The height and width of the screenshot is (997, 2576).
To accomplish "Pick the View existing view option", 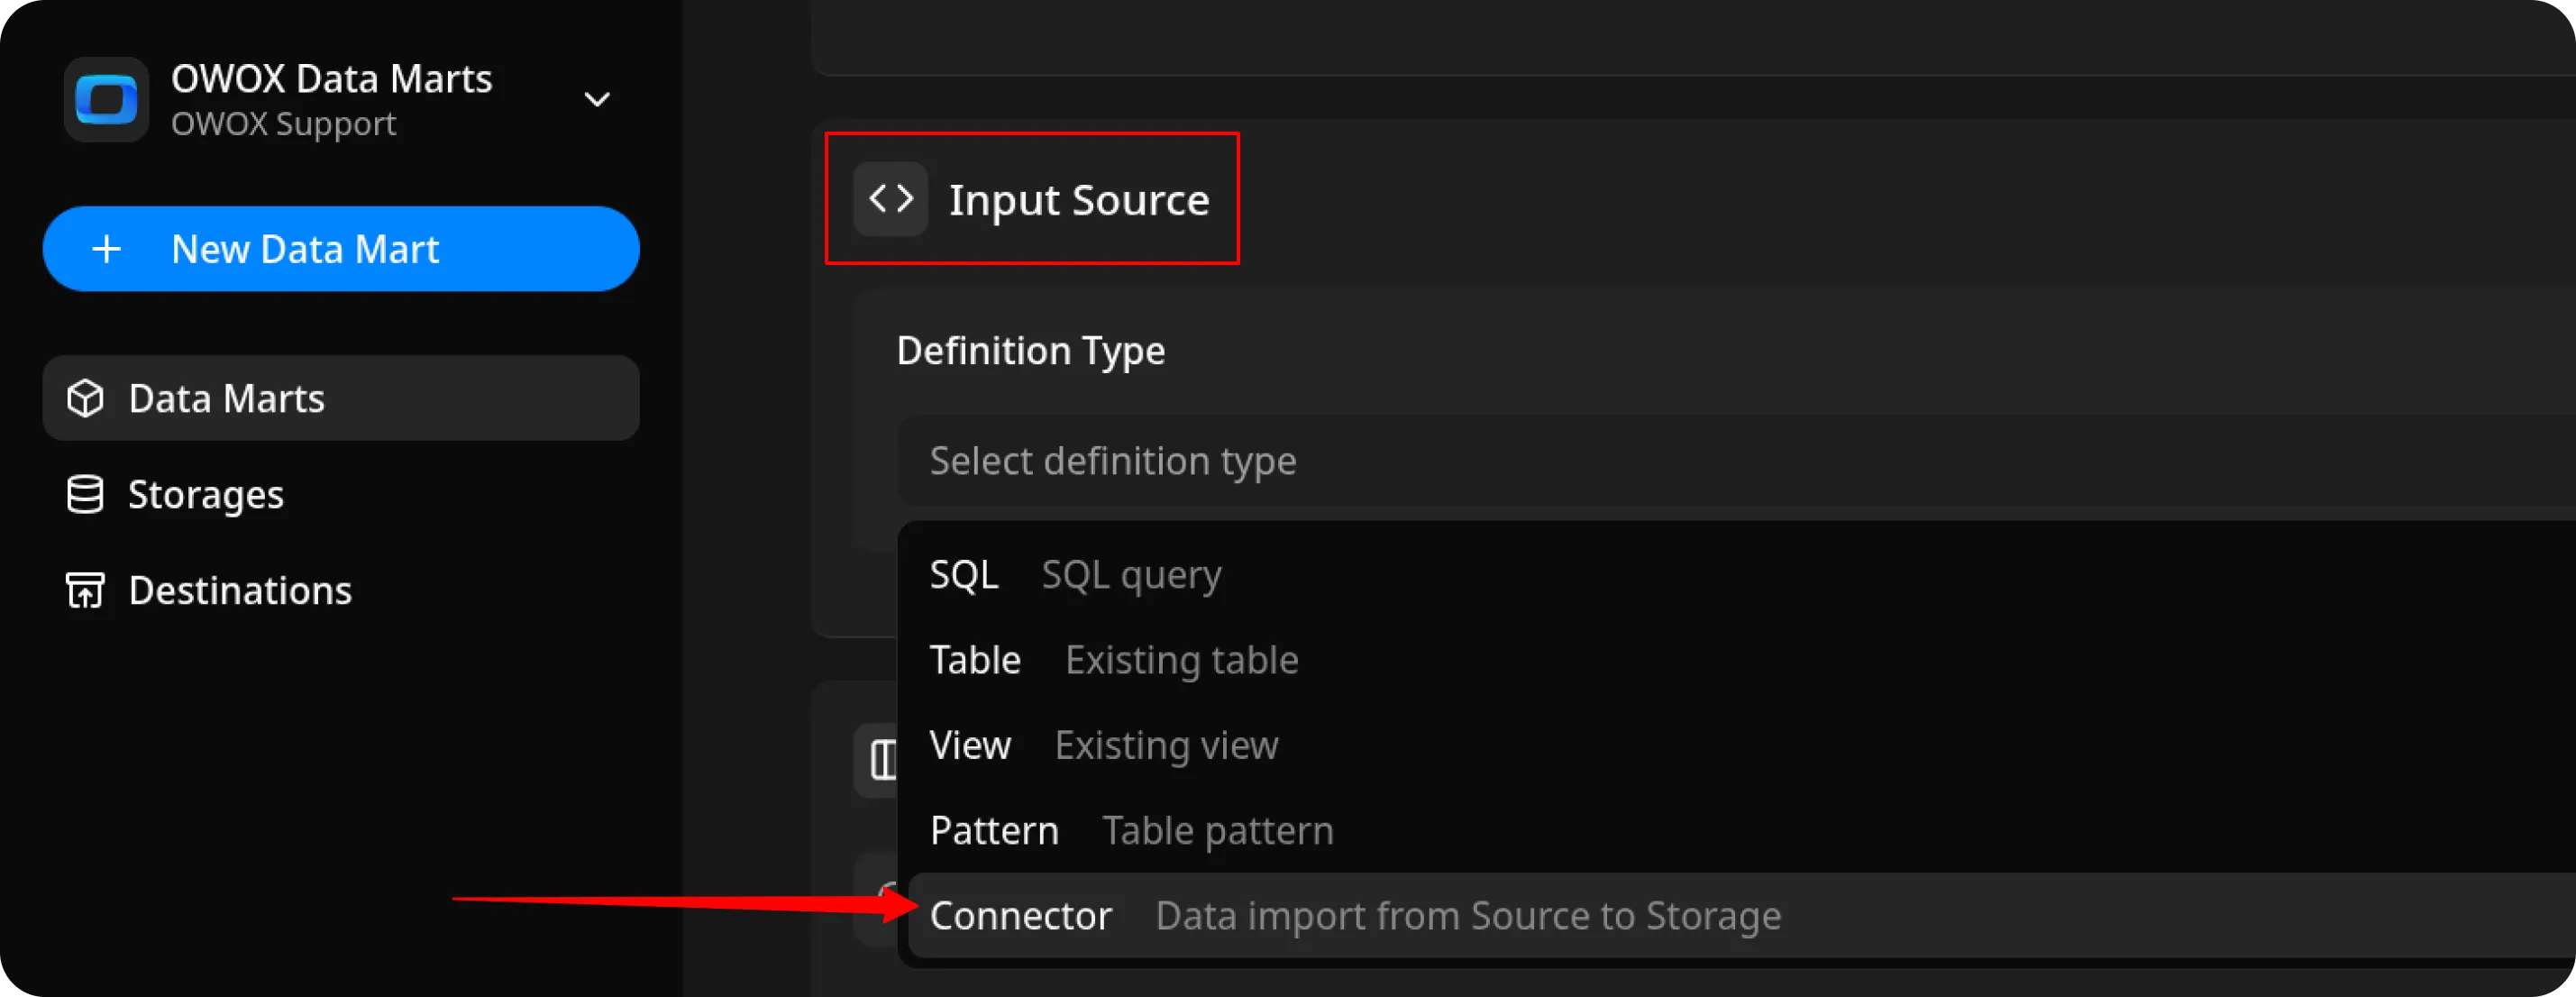I will [1103, 745].
